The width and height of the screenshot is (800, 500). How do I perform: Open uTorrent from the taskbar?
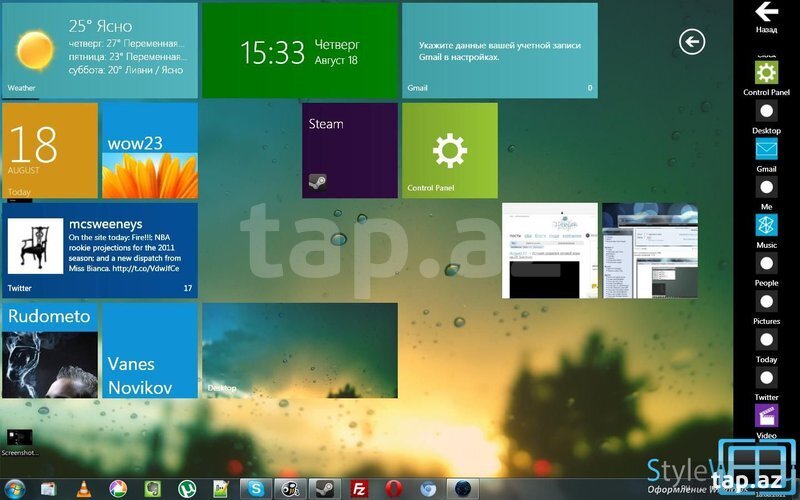(x=187, y=489)
